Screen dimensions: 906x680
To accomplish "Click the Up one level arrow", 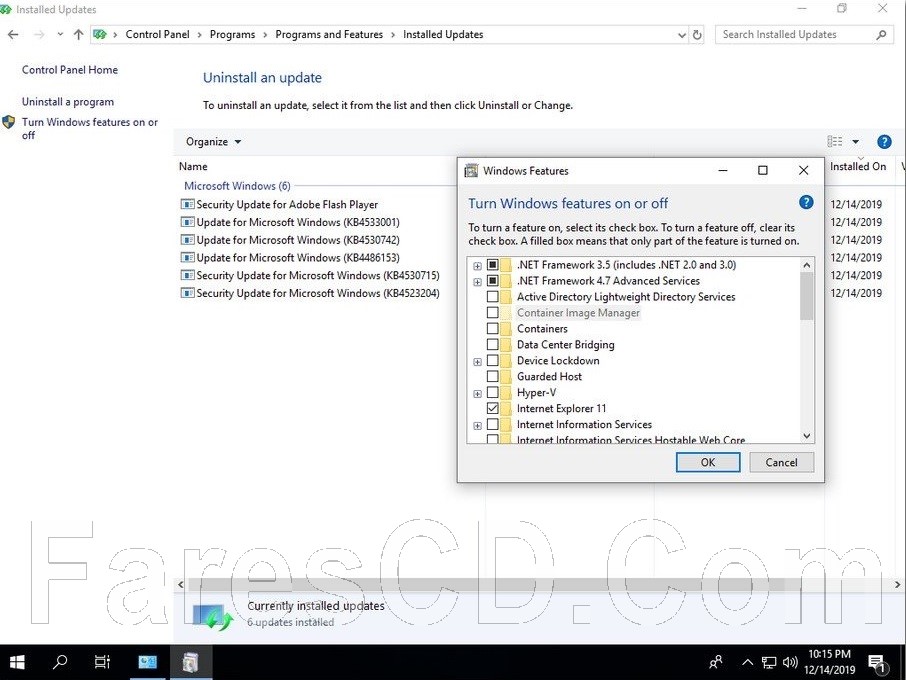I will [x=79, y=35].
